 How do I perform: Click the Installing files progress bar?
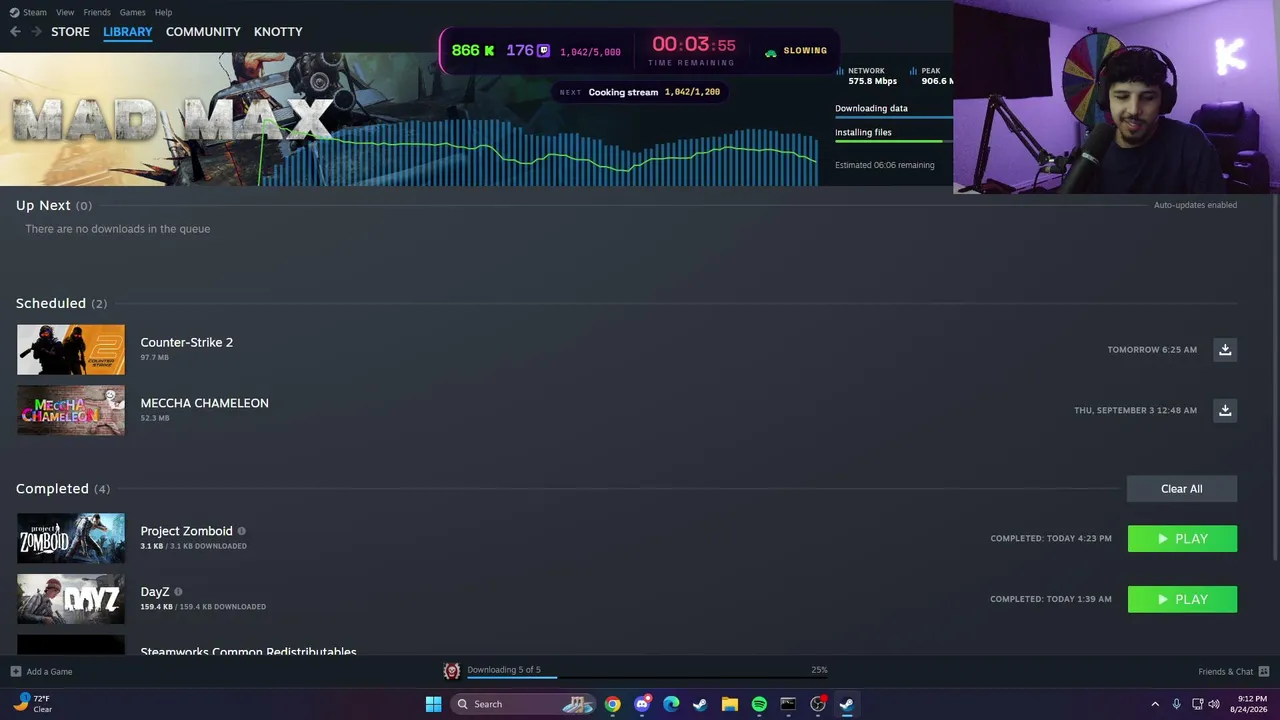(894, 142)
